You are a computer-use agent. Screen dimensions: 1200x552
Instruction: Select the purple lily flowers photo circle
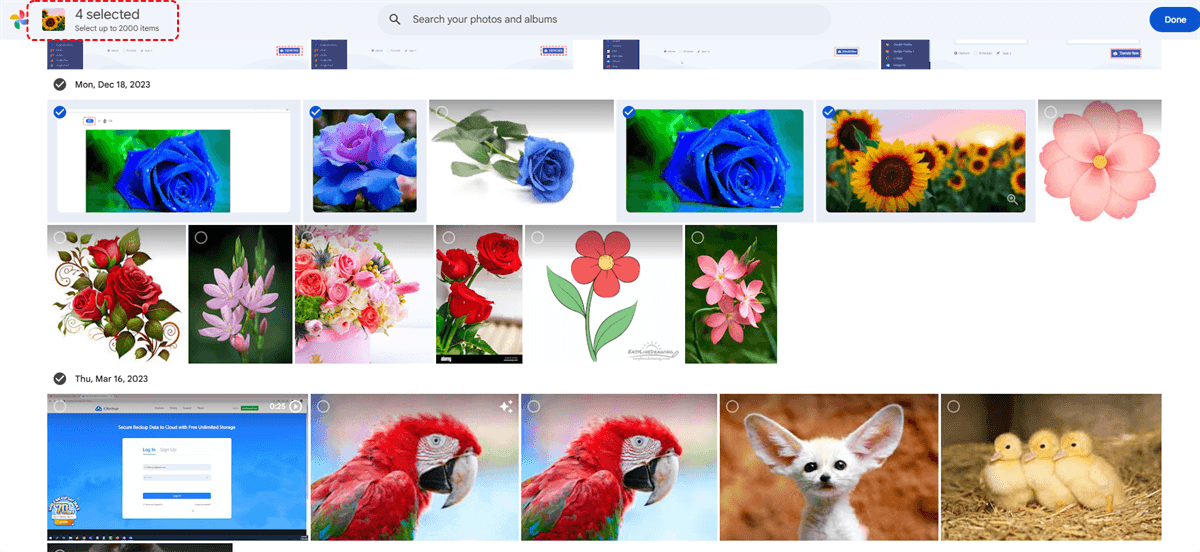(201, 237)
